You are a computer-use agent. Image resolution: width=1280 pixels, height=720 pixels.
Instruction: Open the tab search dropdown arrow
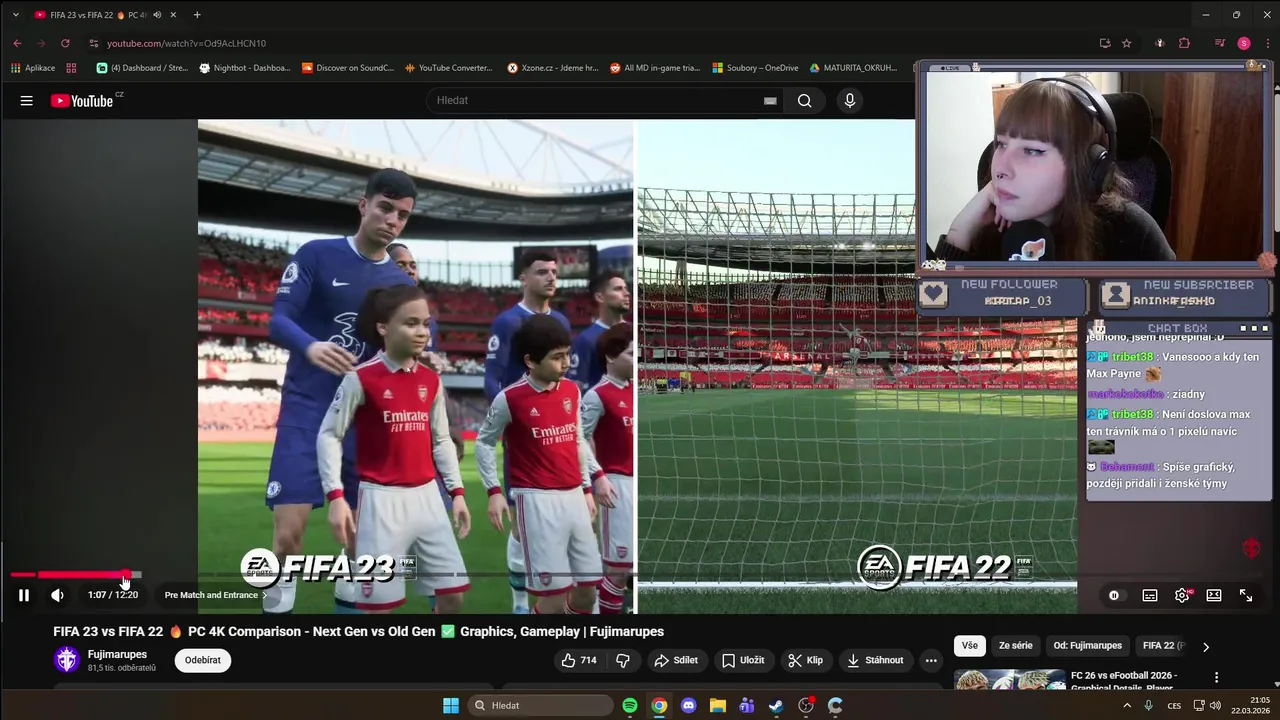[x=15, y=15]
